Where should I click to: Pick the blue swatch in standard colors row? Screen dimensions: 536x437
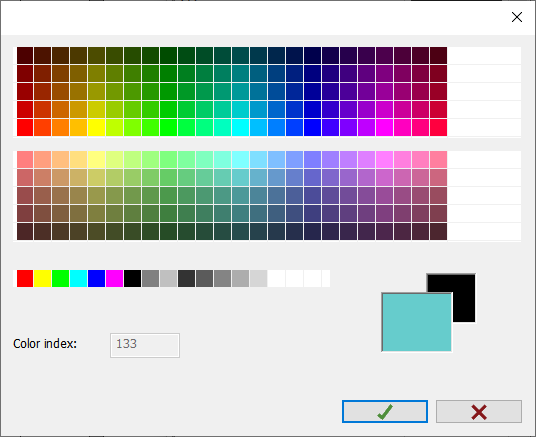point(96,278)
